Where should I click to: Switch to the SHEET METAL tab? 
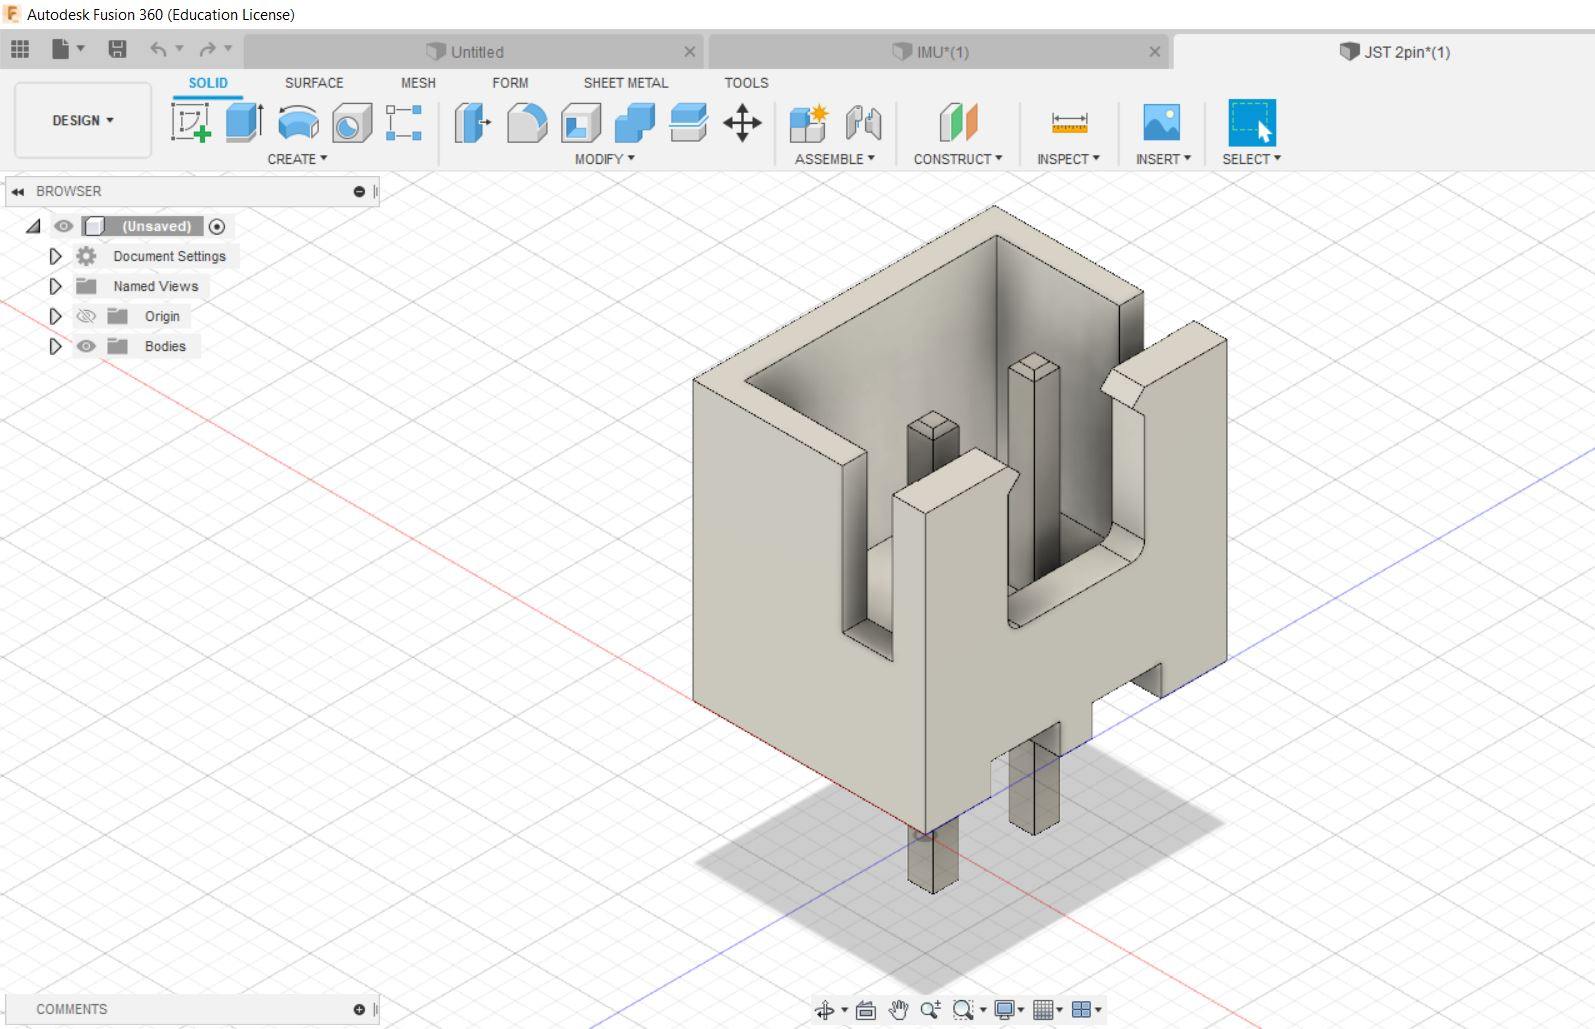(x=626, y=83)
